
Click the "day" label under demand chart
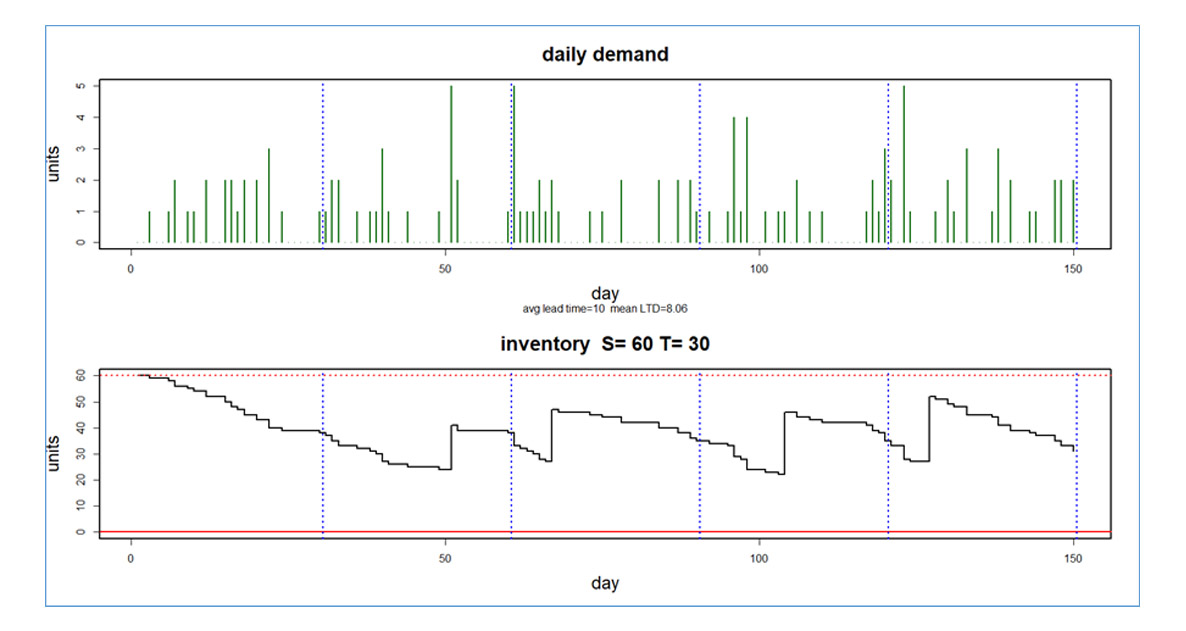(x=605, y=294)
